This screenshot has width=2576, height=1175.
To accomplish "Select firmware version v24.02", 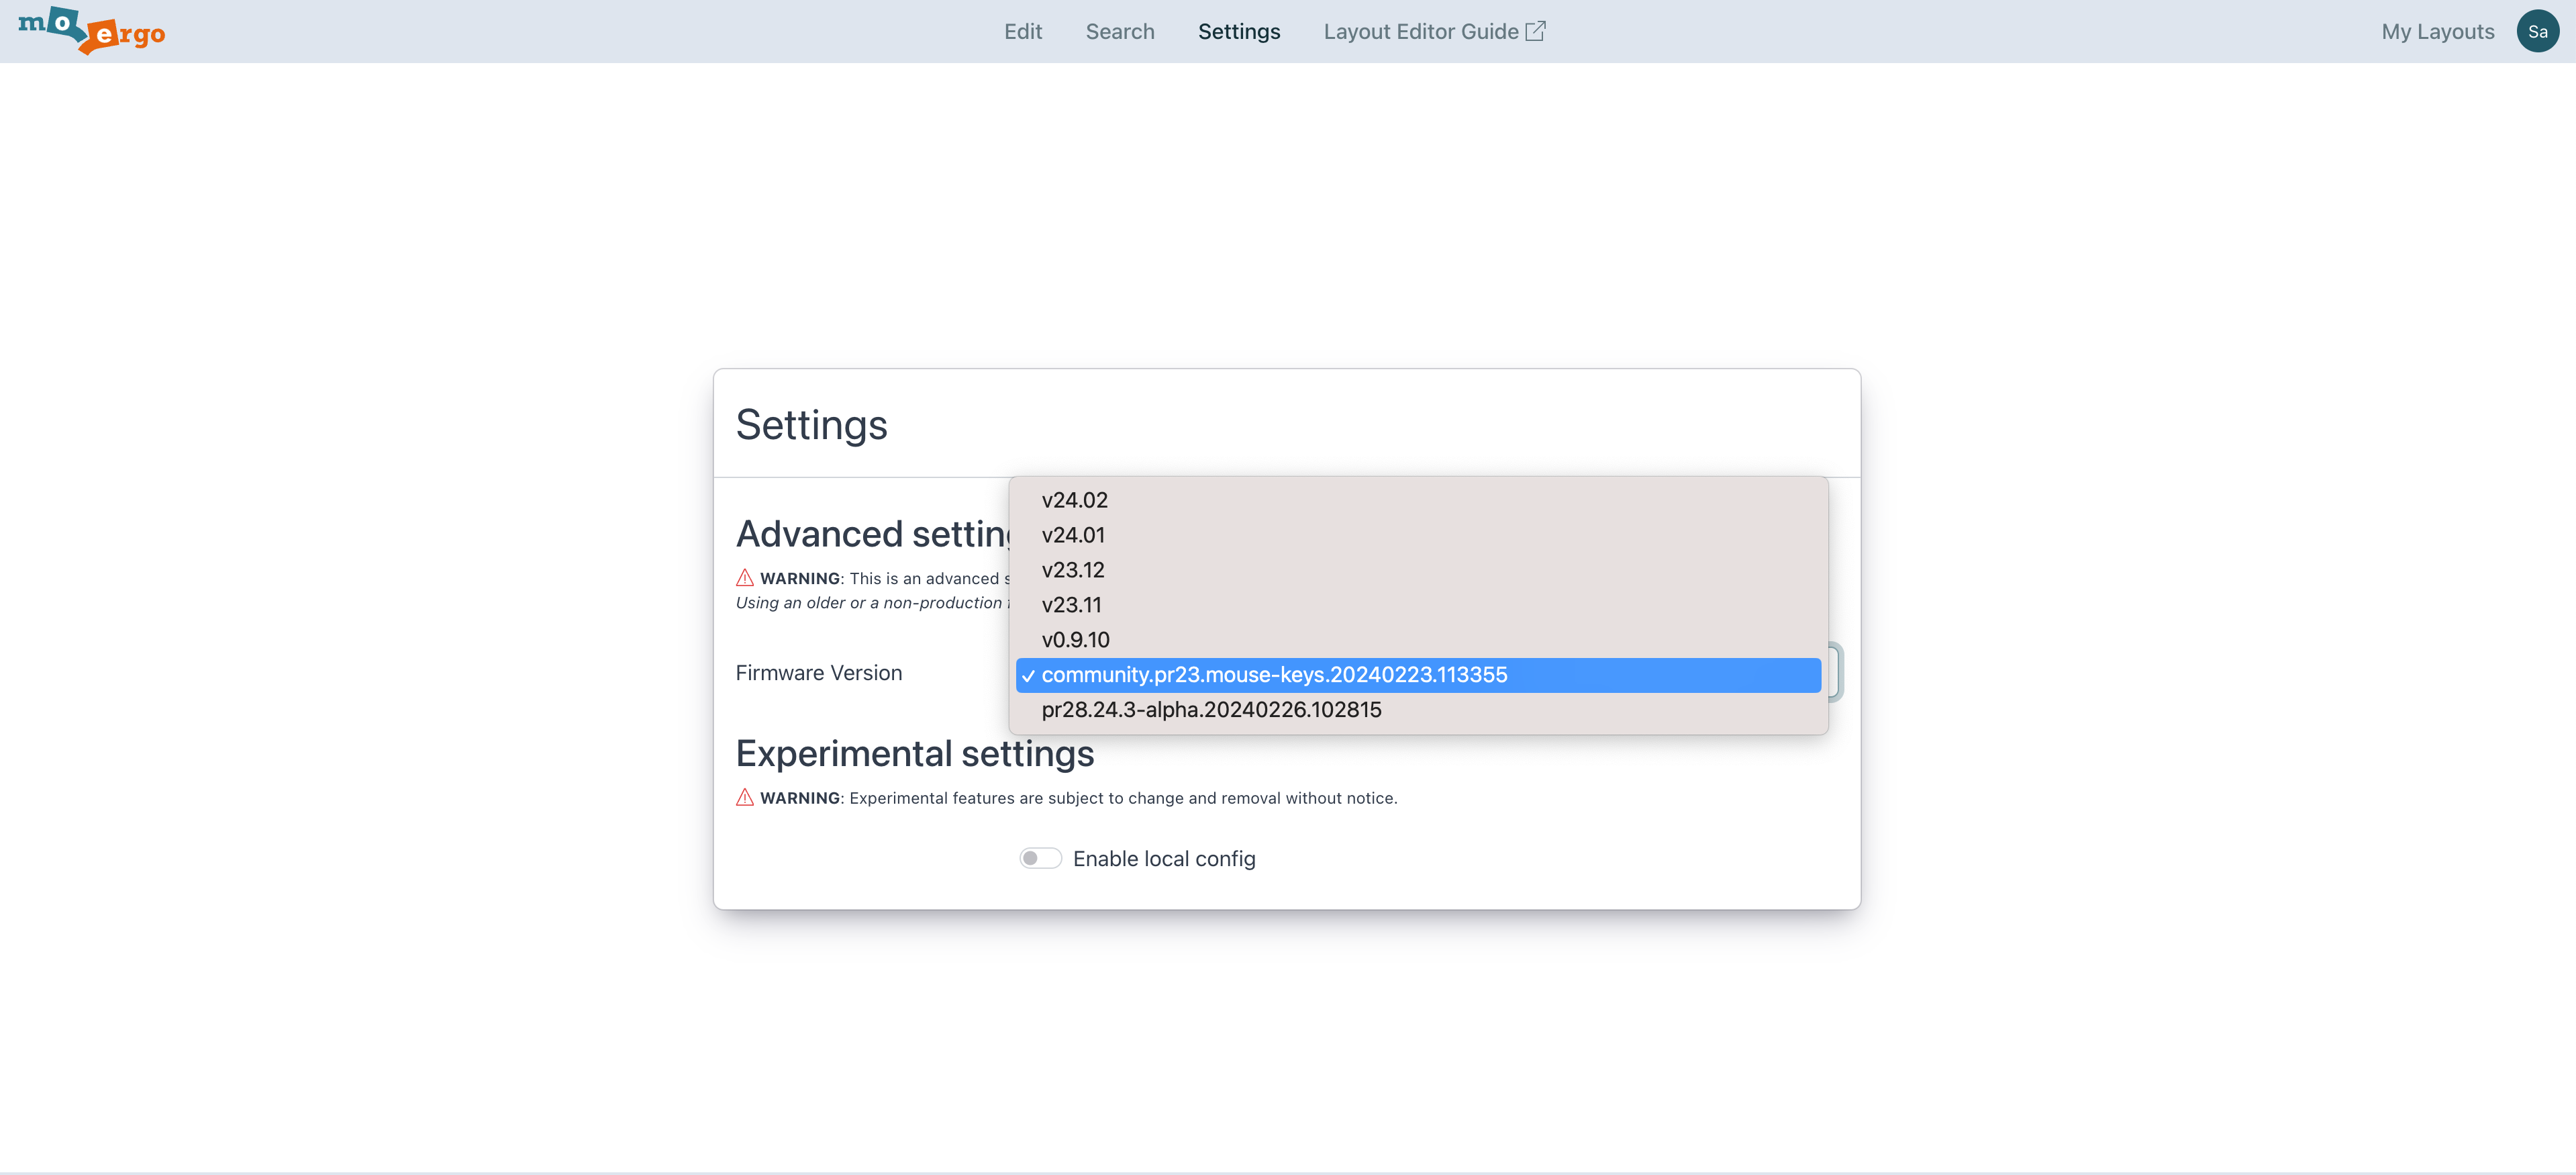I will [x=1074, y=500].
